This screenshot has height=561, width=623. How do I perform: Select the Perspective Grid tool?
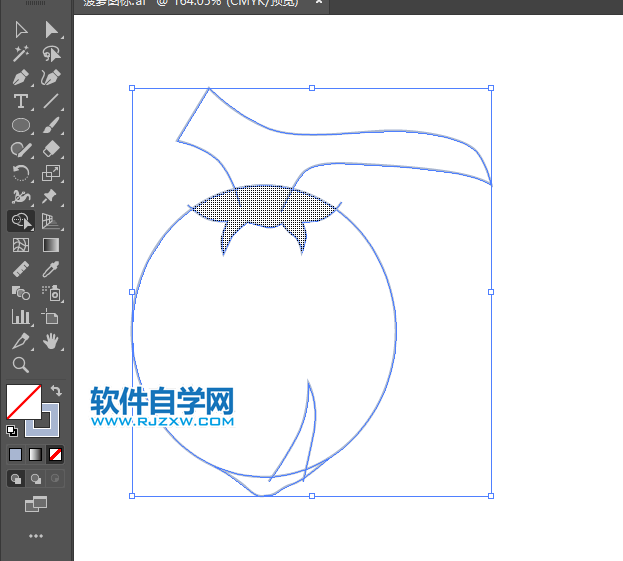51,221
